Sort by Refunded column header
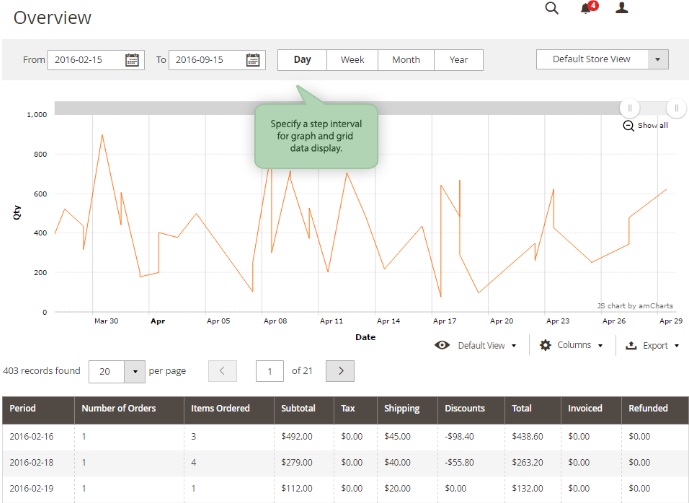The height and width of the screenshot is (503, 689). tap(655, 410)
